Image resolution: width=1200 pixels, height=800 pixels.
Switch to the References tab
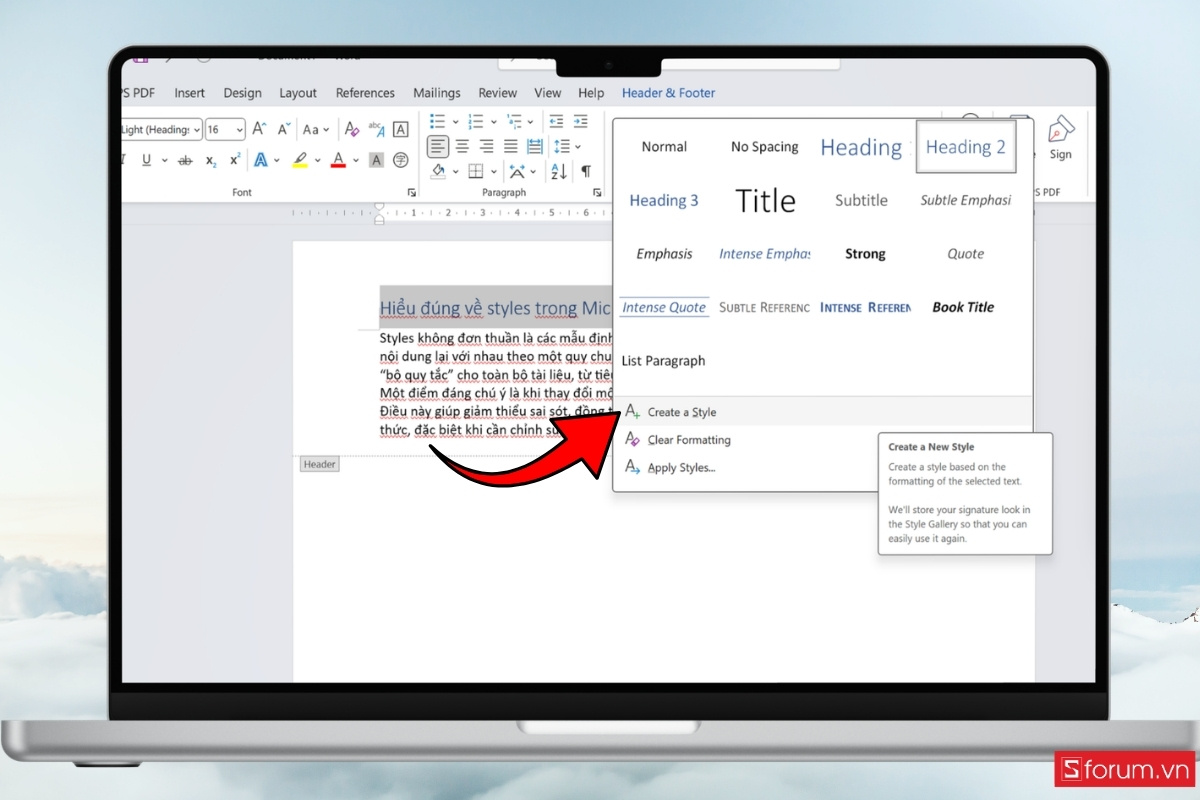pos(365,93)
